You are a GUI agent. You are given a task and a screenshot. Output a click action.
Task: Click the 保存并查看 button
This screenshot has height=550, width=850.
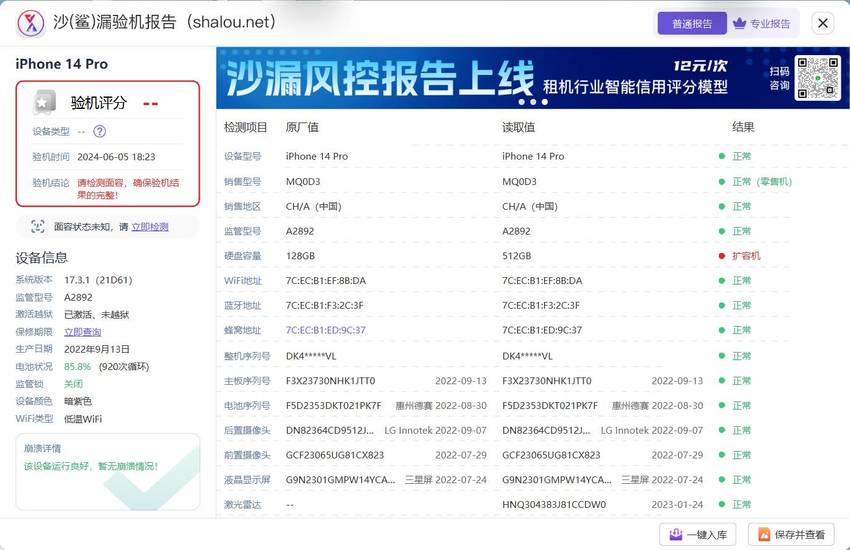pos(791,534)
